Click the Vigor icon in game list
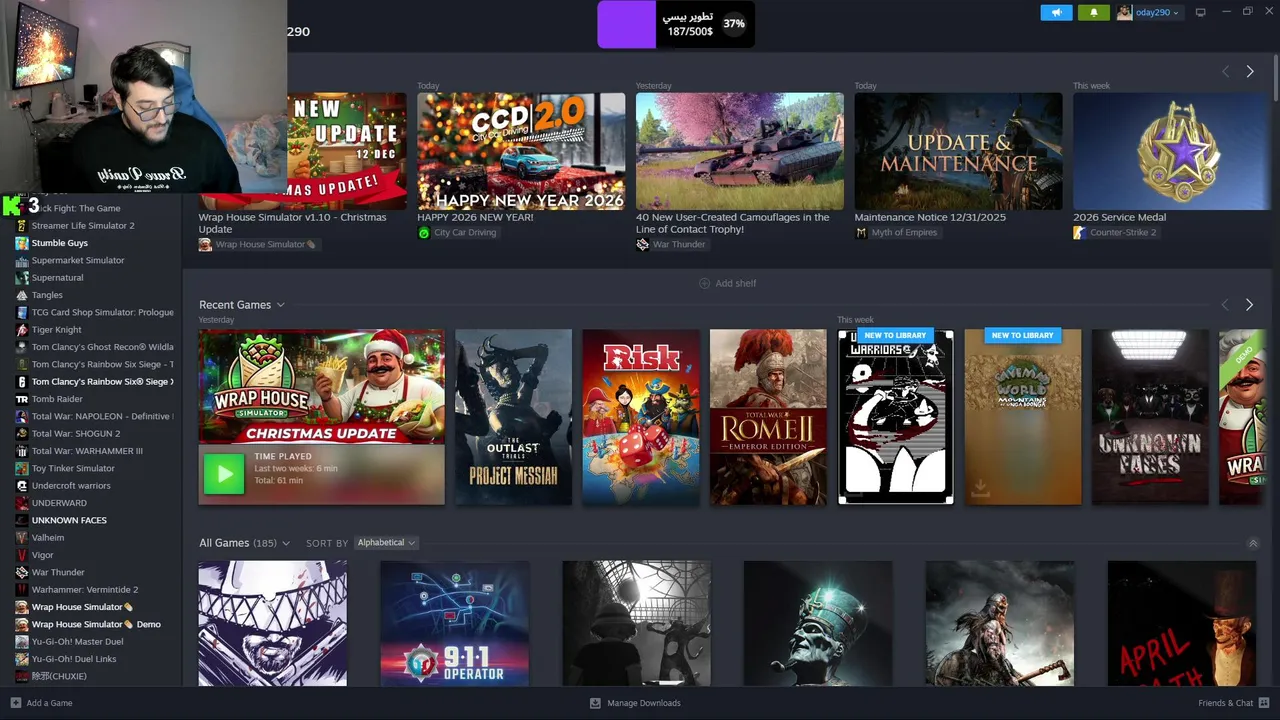 [22, 555]
